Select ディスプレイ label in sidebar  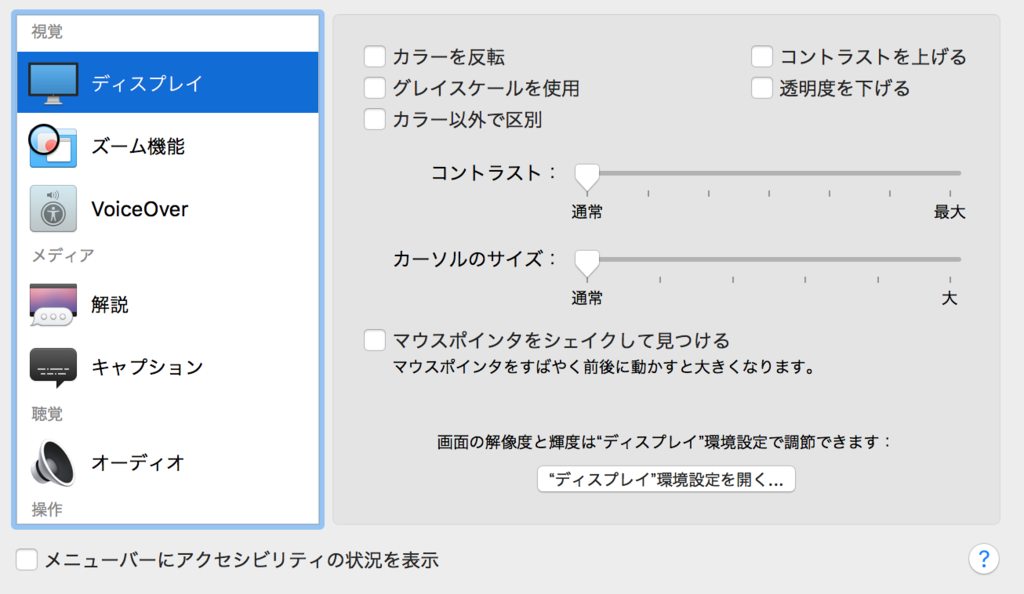pyautogui.click(x=147, y=84)
